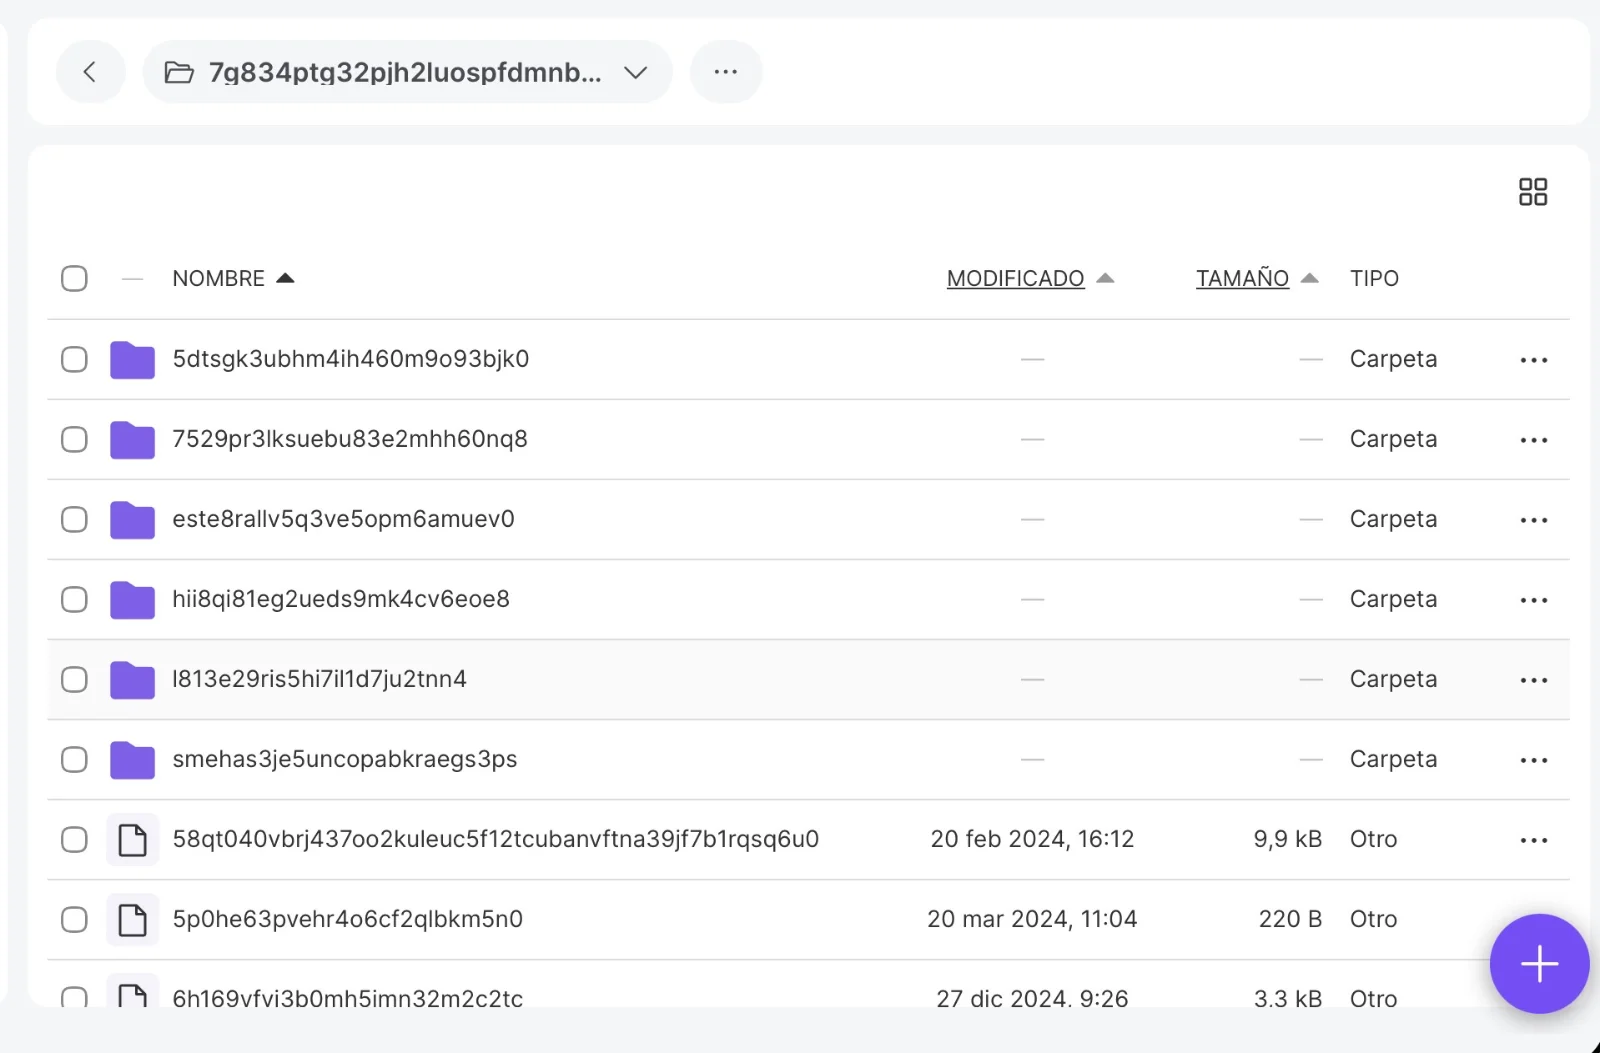Click the 20 mar 2024 file row date
The image size is (1600, 1053).
coord(1031,920)
